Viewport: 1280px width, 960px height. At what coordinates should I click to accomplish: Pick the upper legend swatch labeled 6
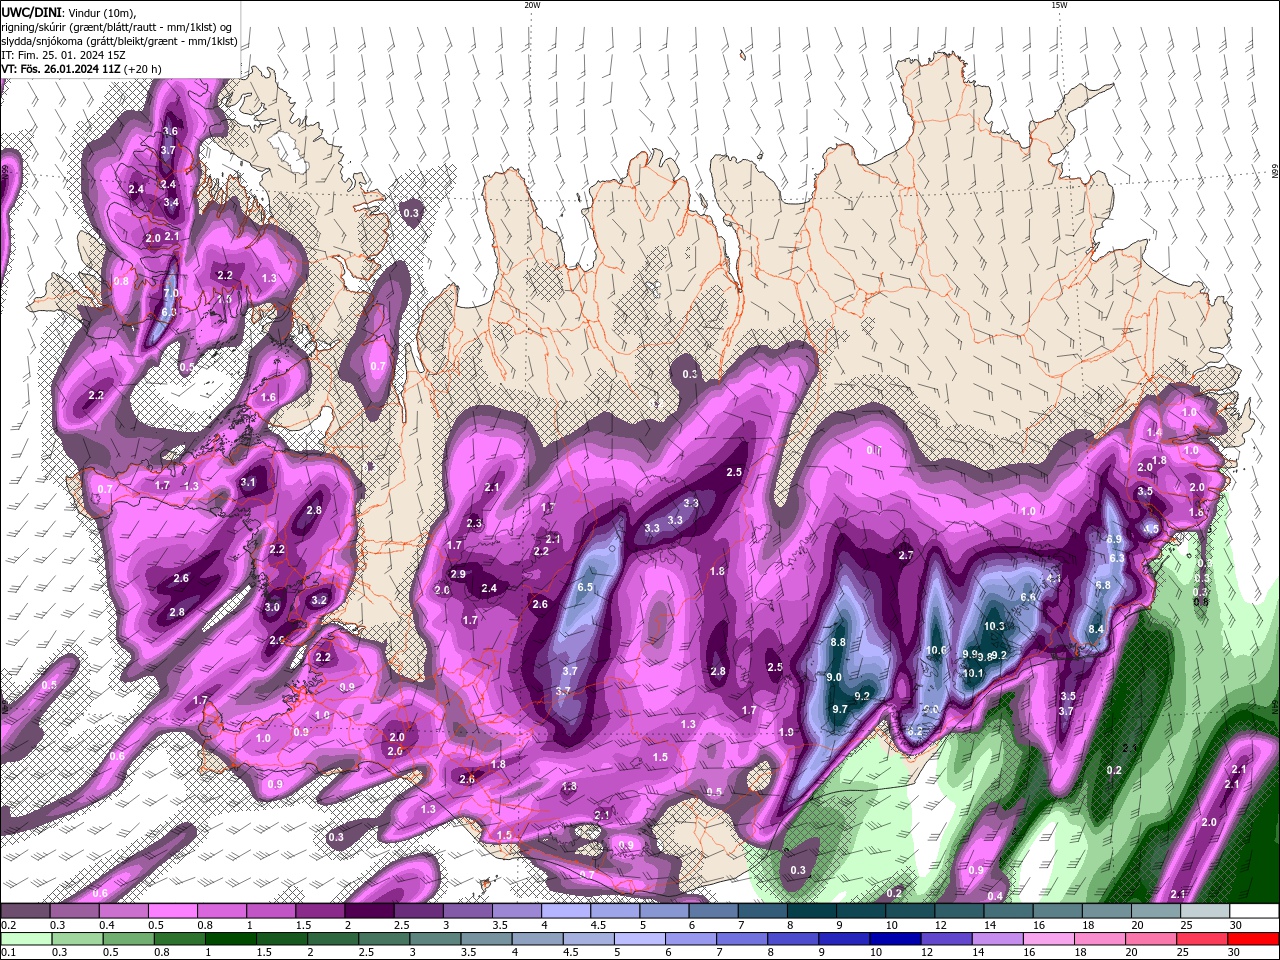coord(712,911)
